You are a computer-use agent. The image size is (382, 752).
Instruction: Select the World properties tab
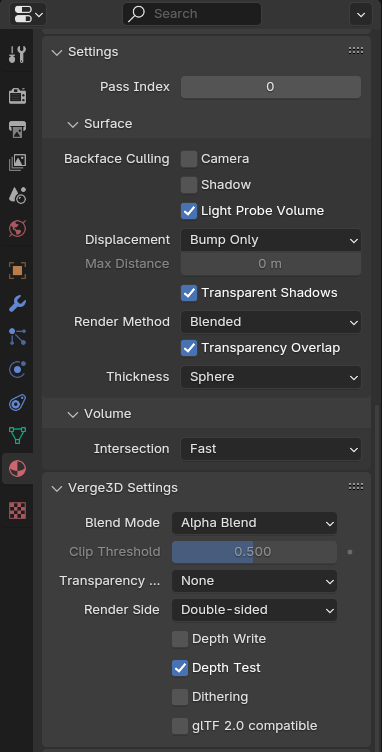click(x=17, y=228)
